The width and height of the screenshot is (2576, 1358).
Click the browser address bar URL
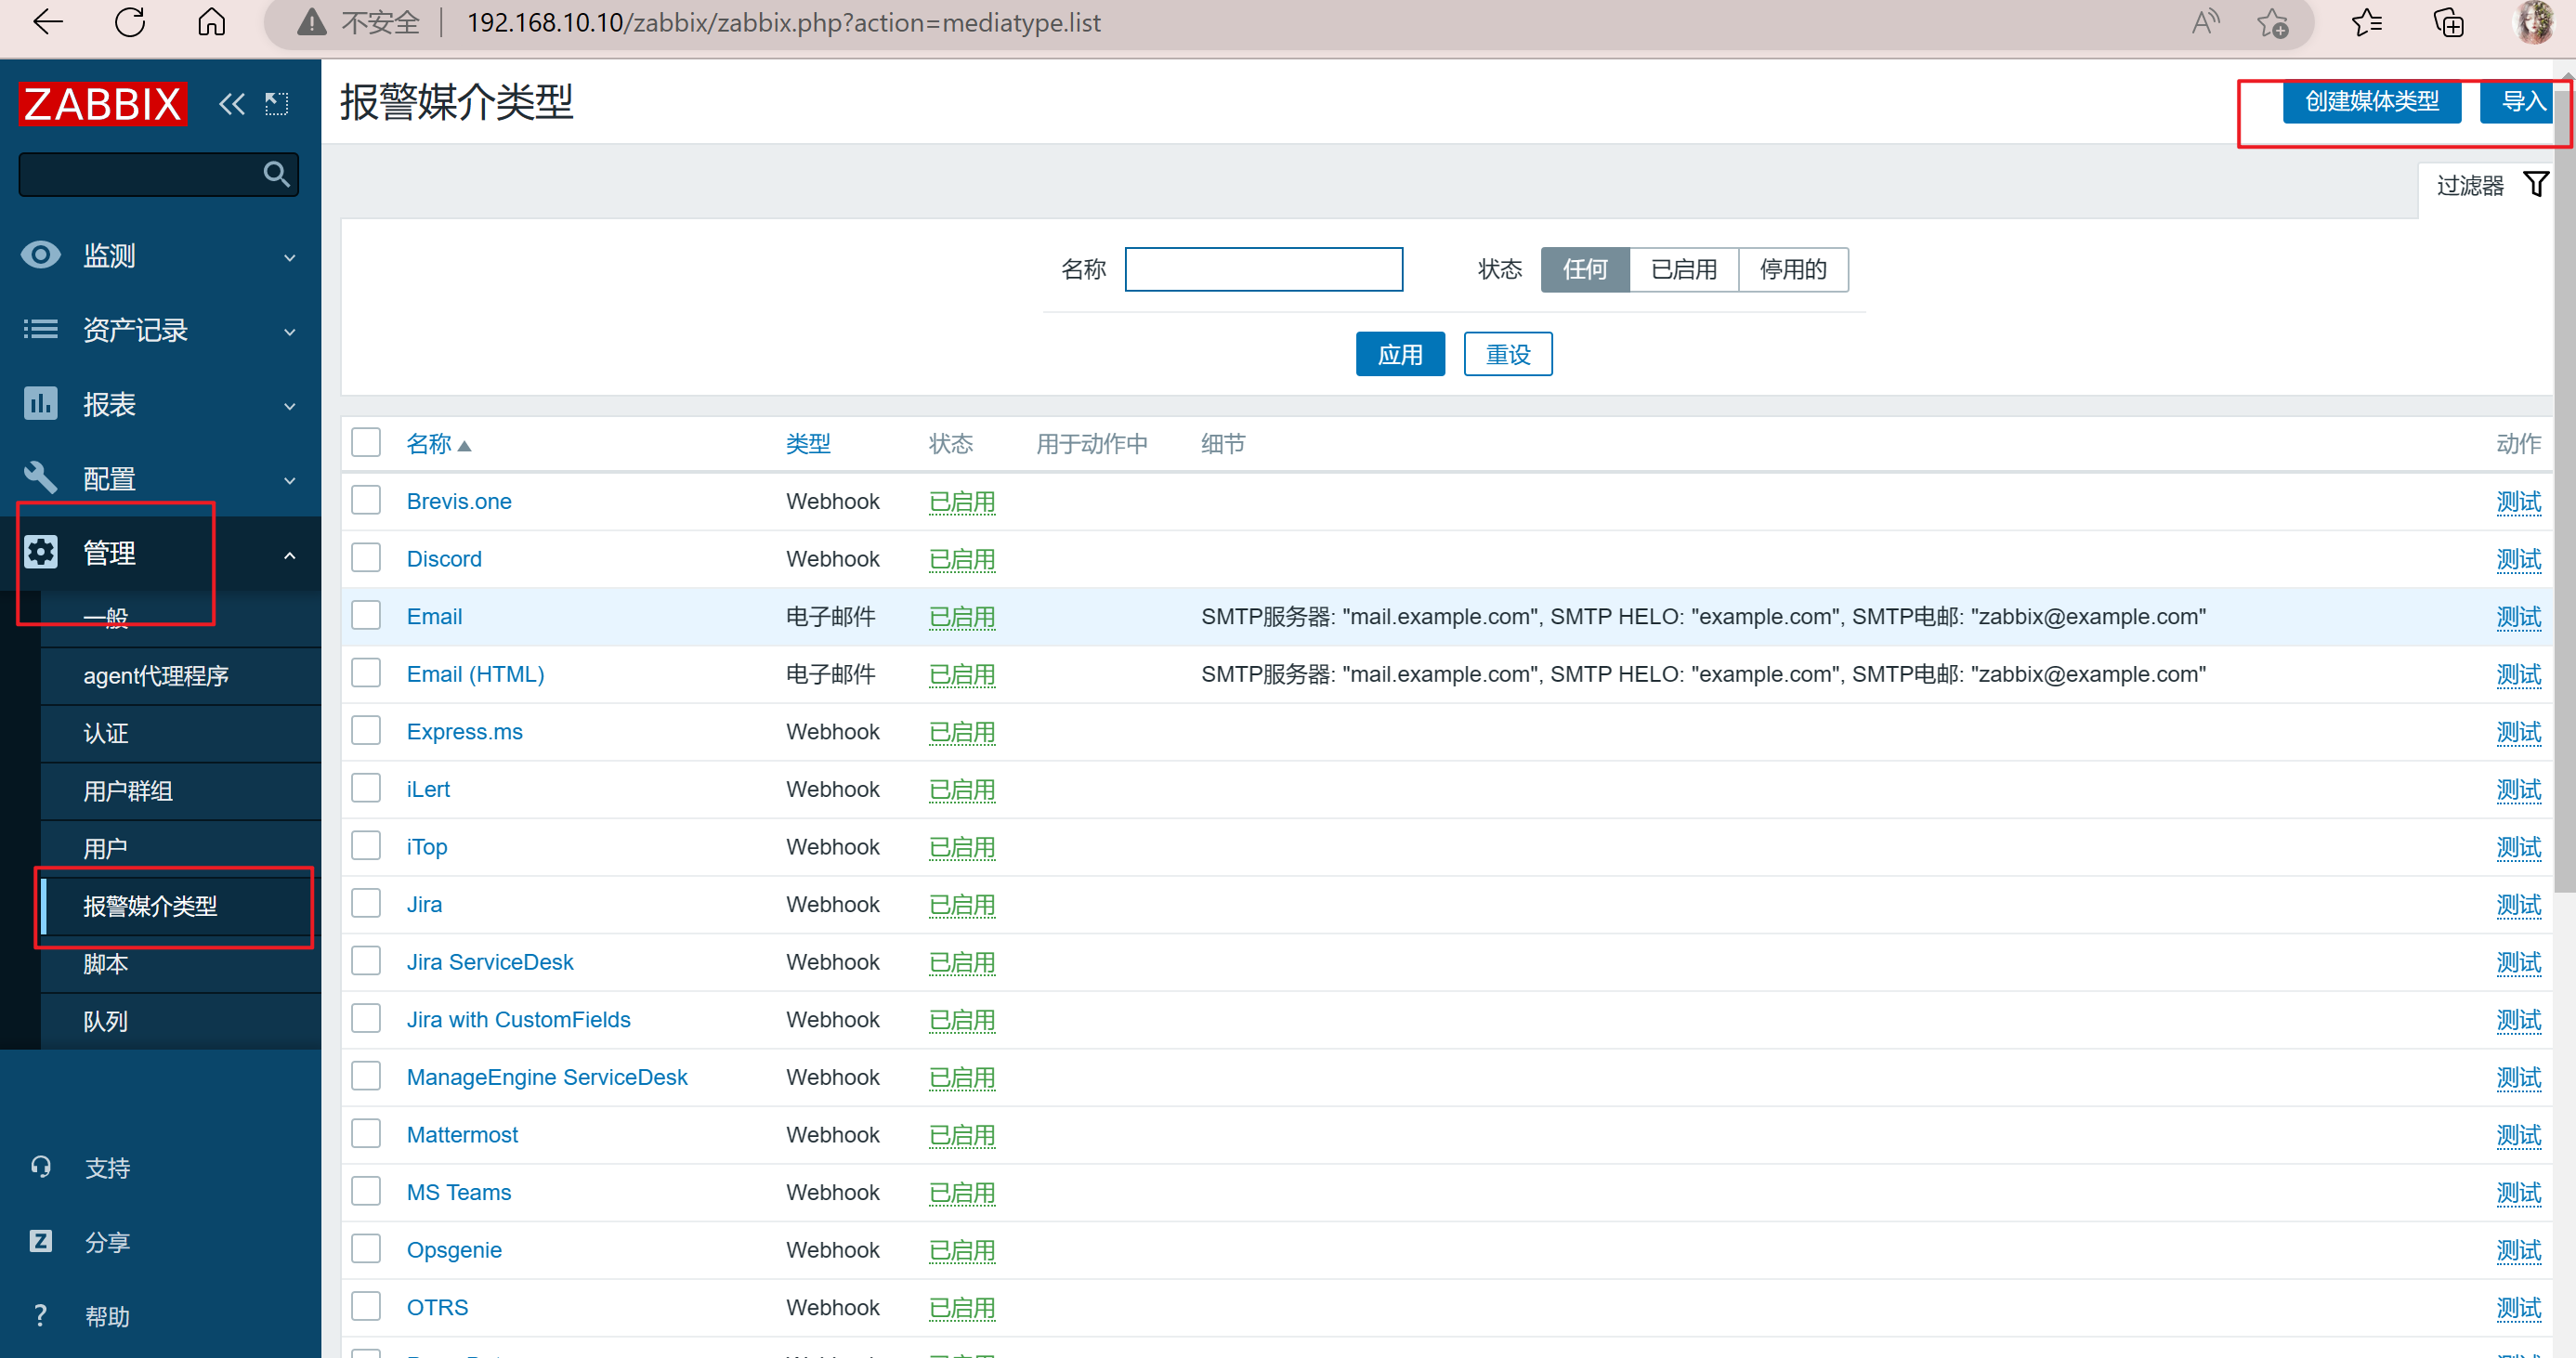coord(784,22)
